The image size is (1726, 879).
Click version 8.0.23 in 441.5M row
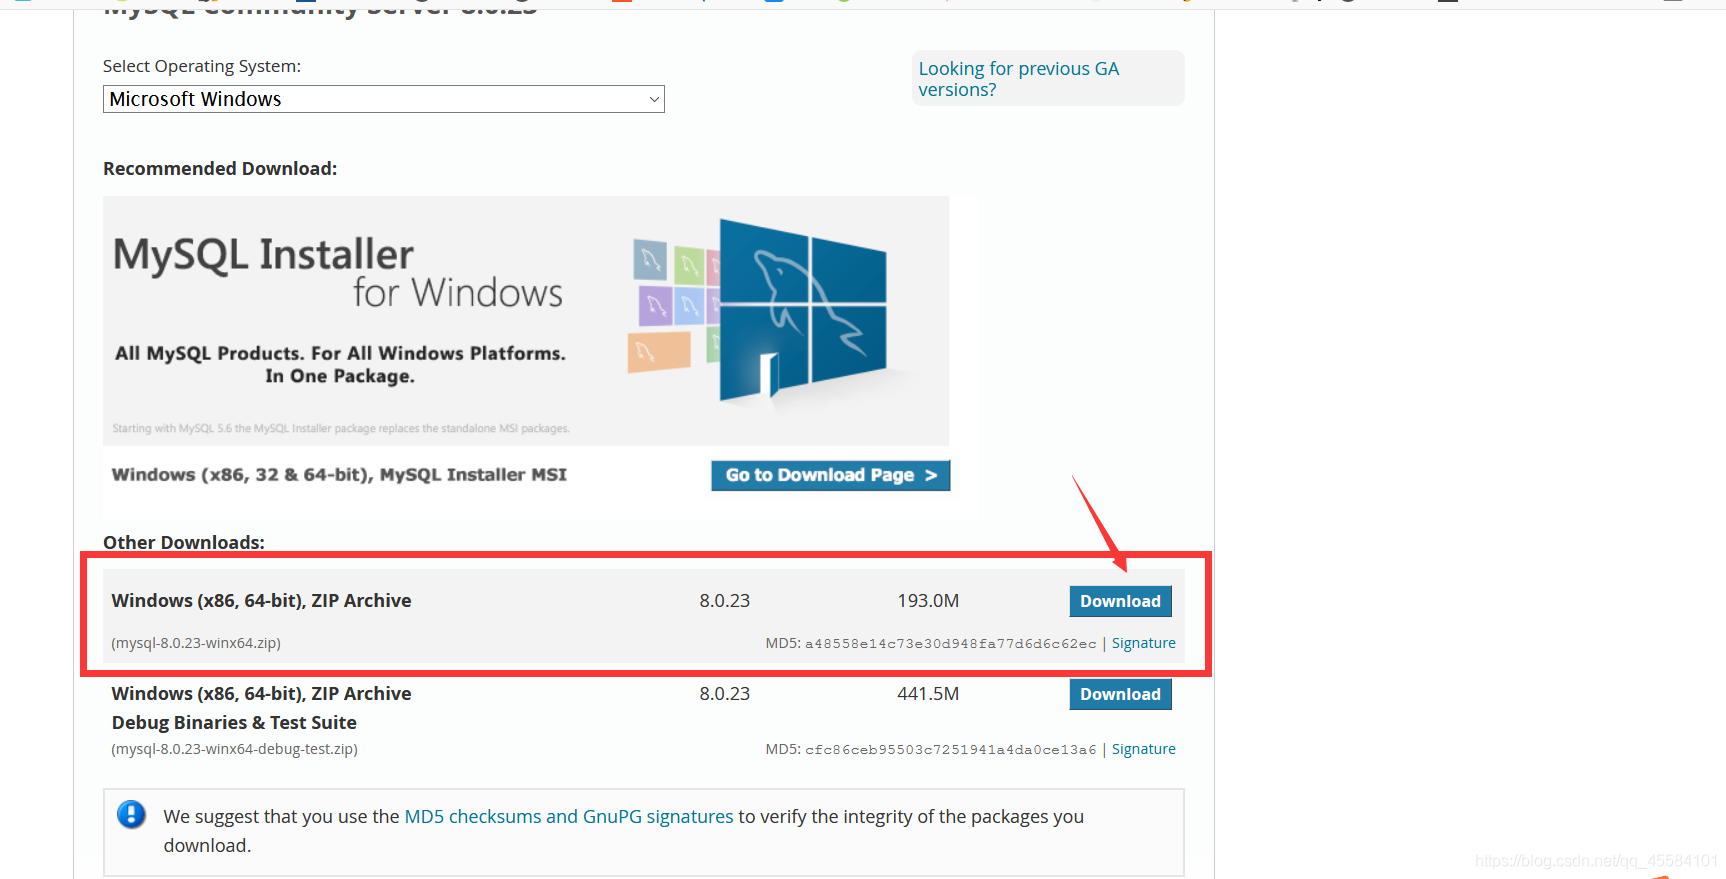coord(724,694)
